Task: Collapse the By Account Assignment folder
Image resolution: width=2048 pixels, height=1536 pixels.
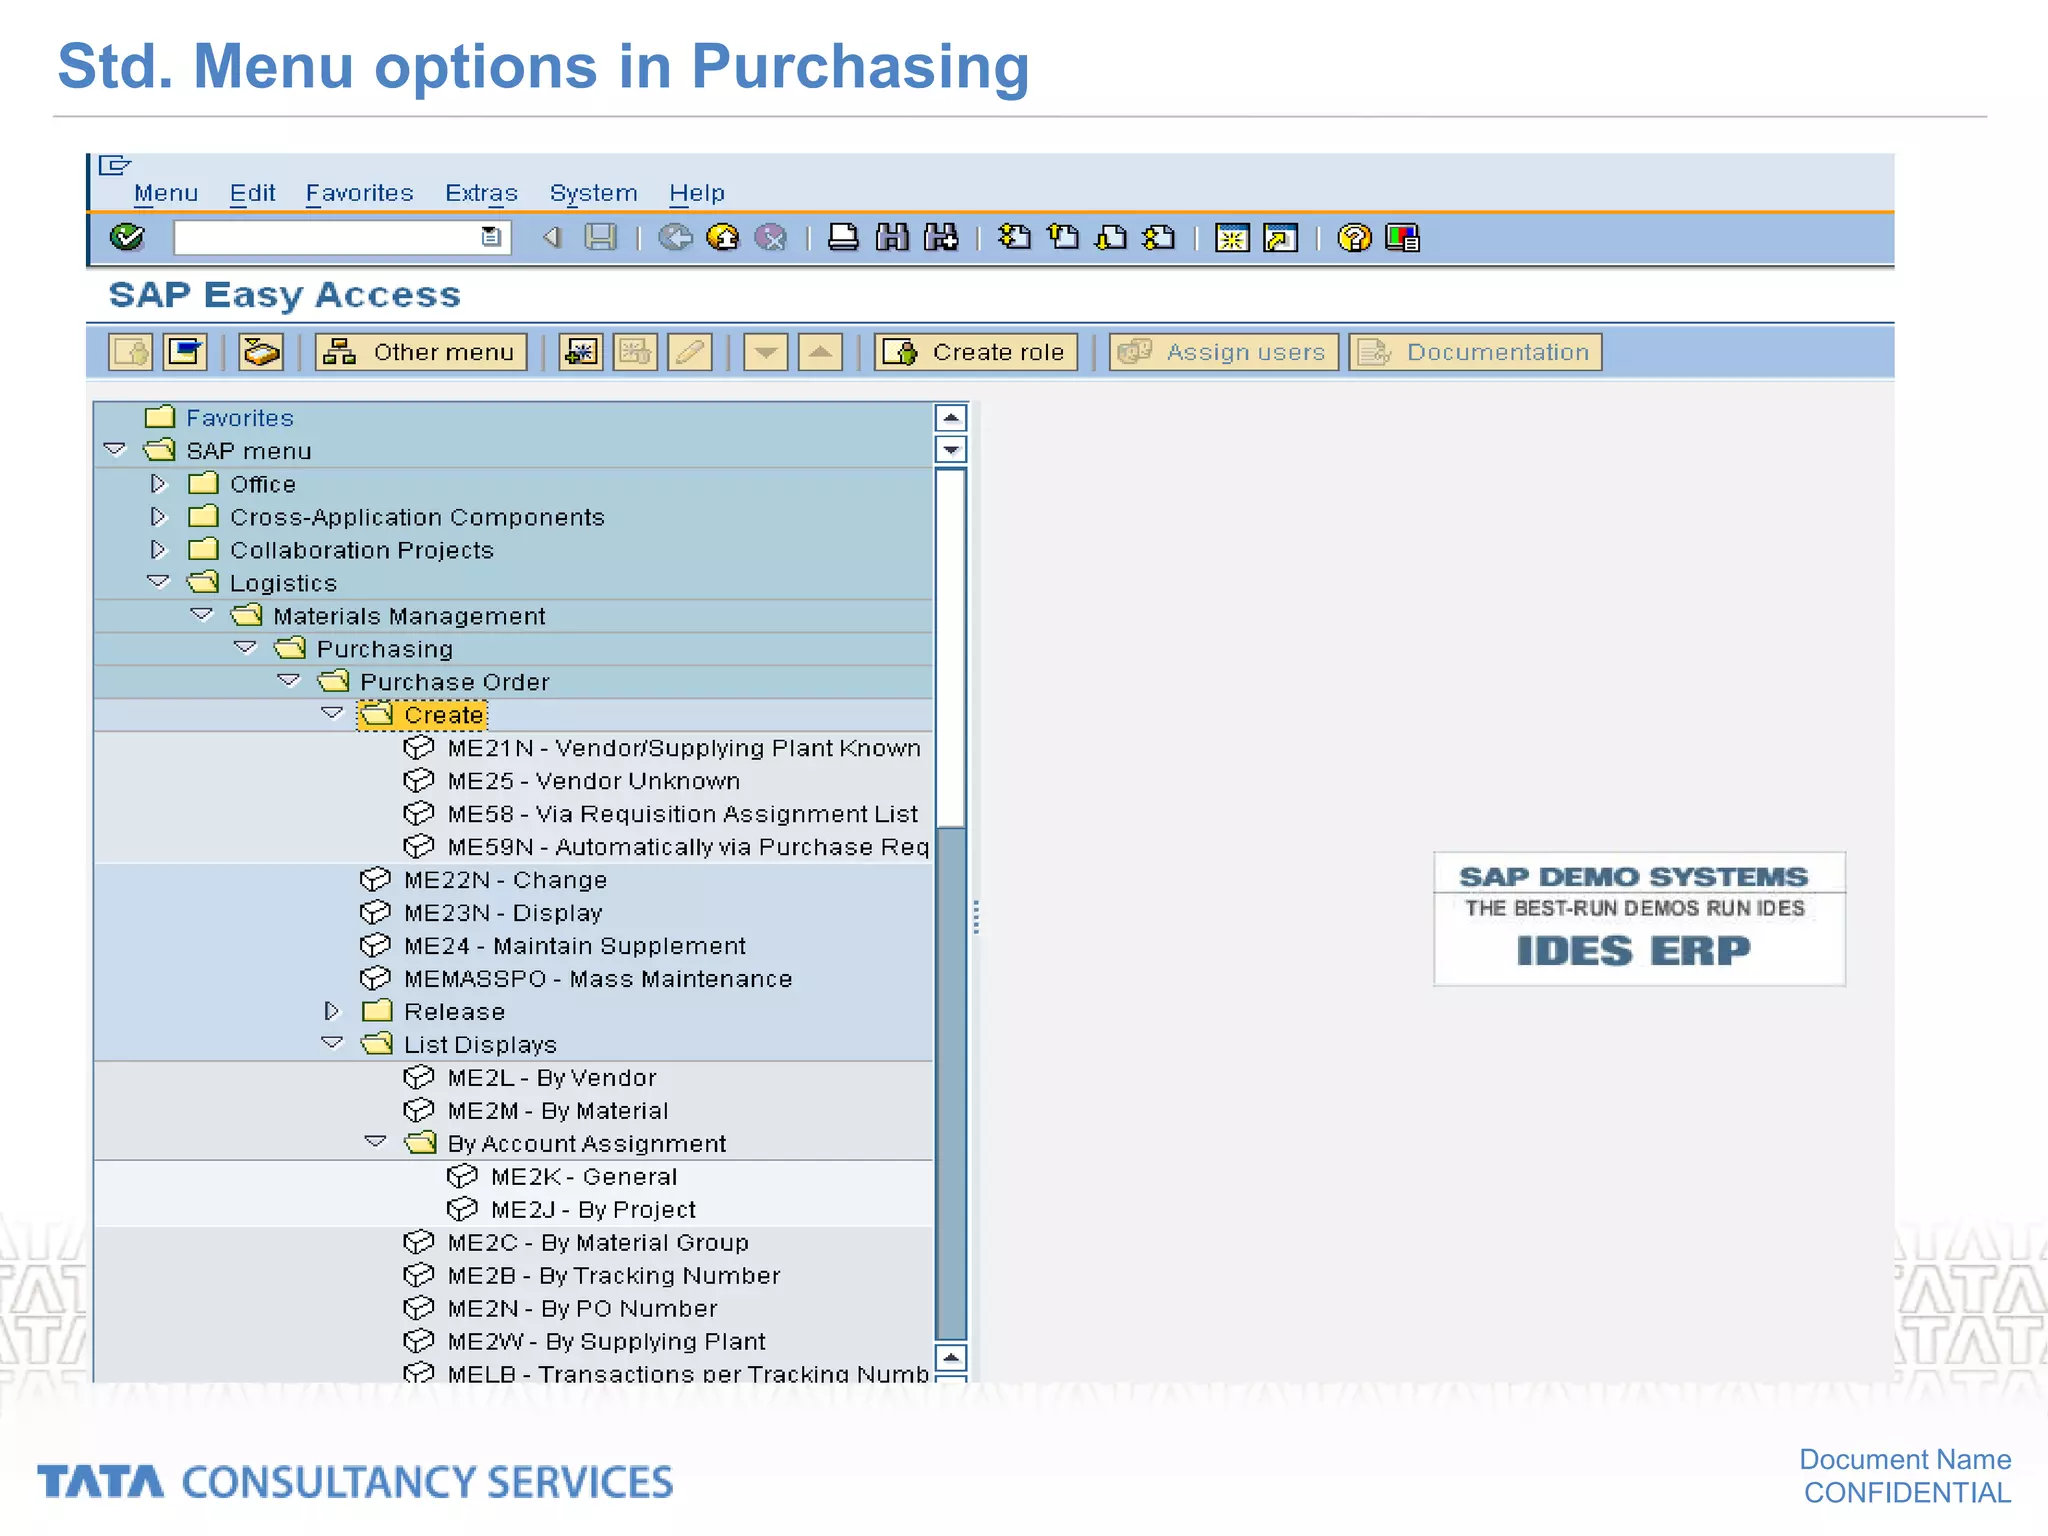Action: coord(376,1141)
